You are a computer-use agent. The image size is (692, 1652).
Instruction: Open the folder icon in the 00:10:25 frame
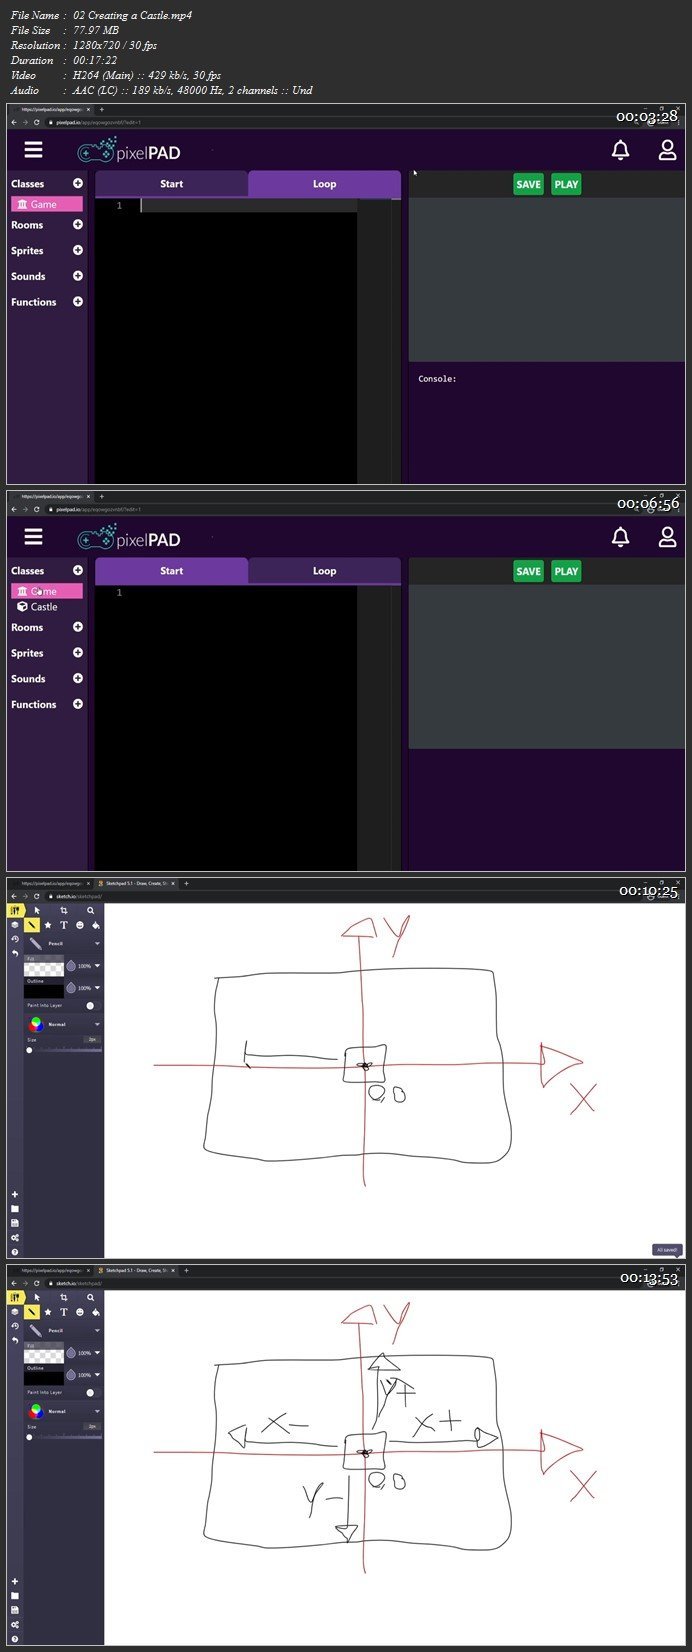14,1209
